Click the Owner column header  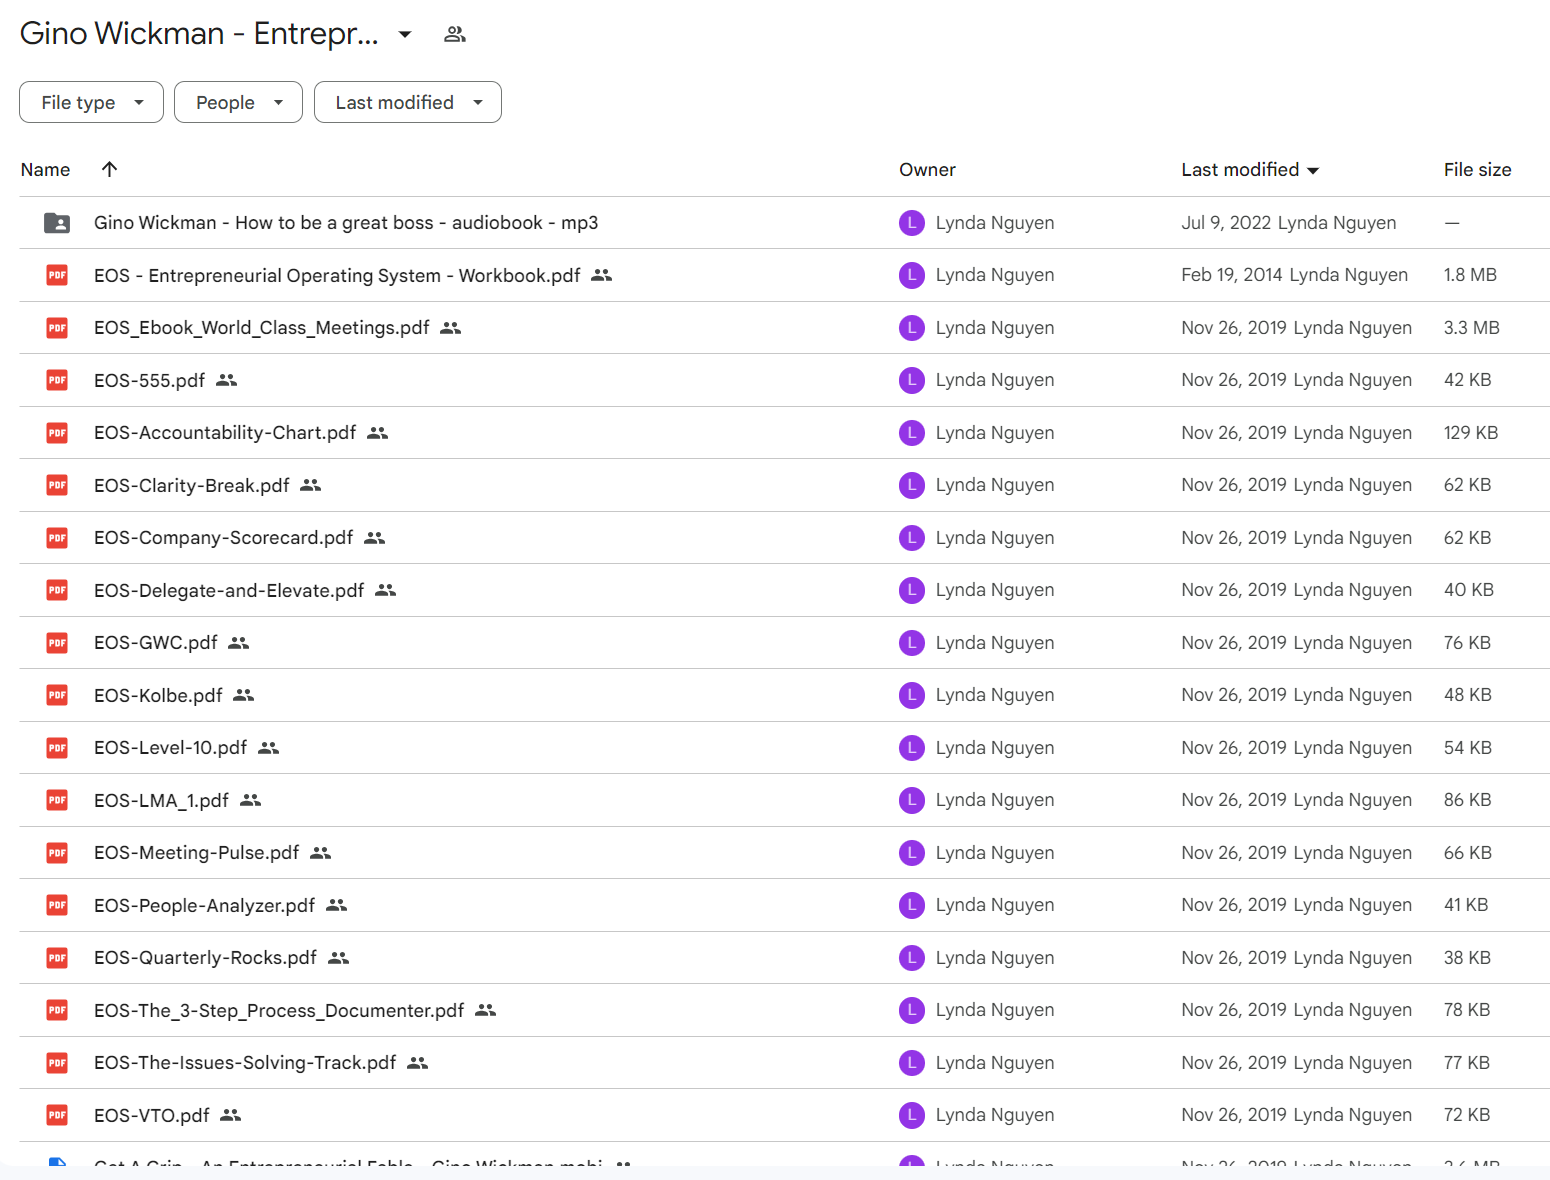927,170
